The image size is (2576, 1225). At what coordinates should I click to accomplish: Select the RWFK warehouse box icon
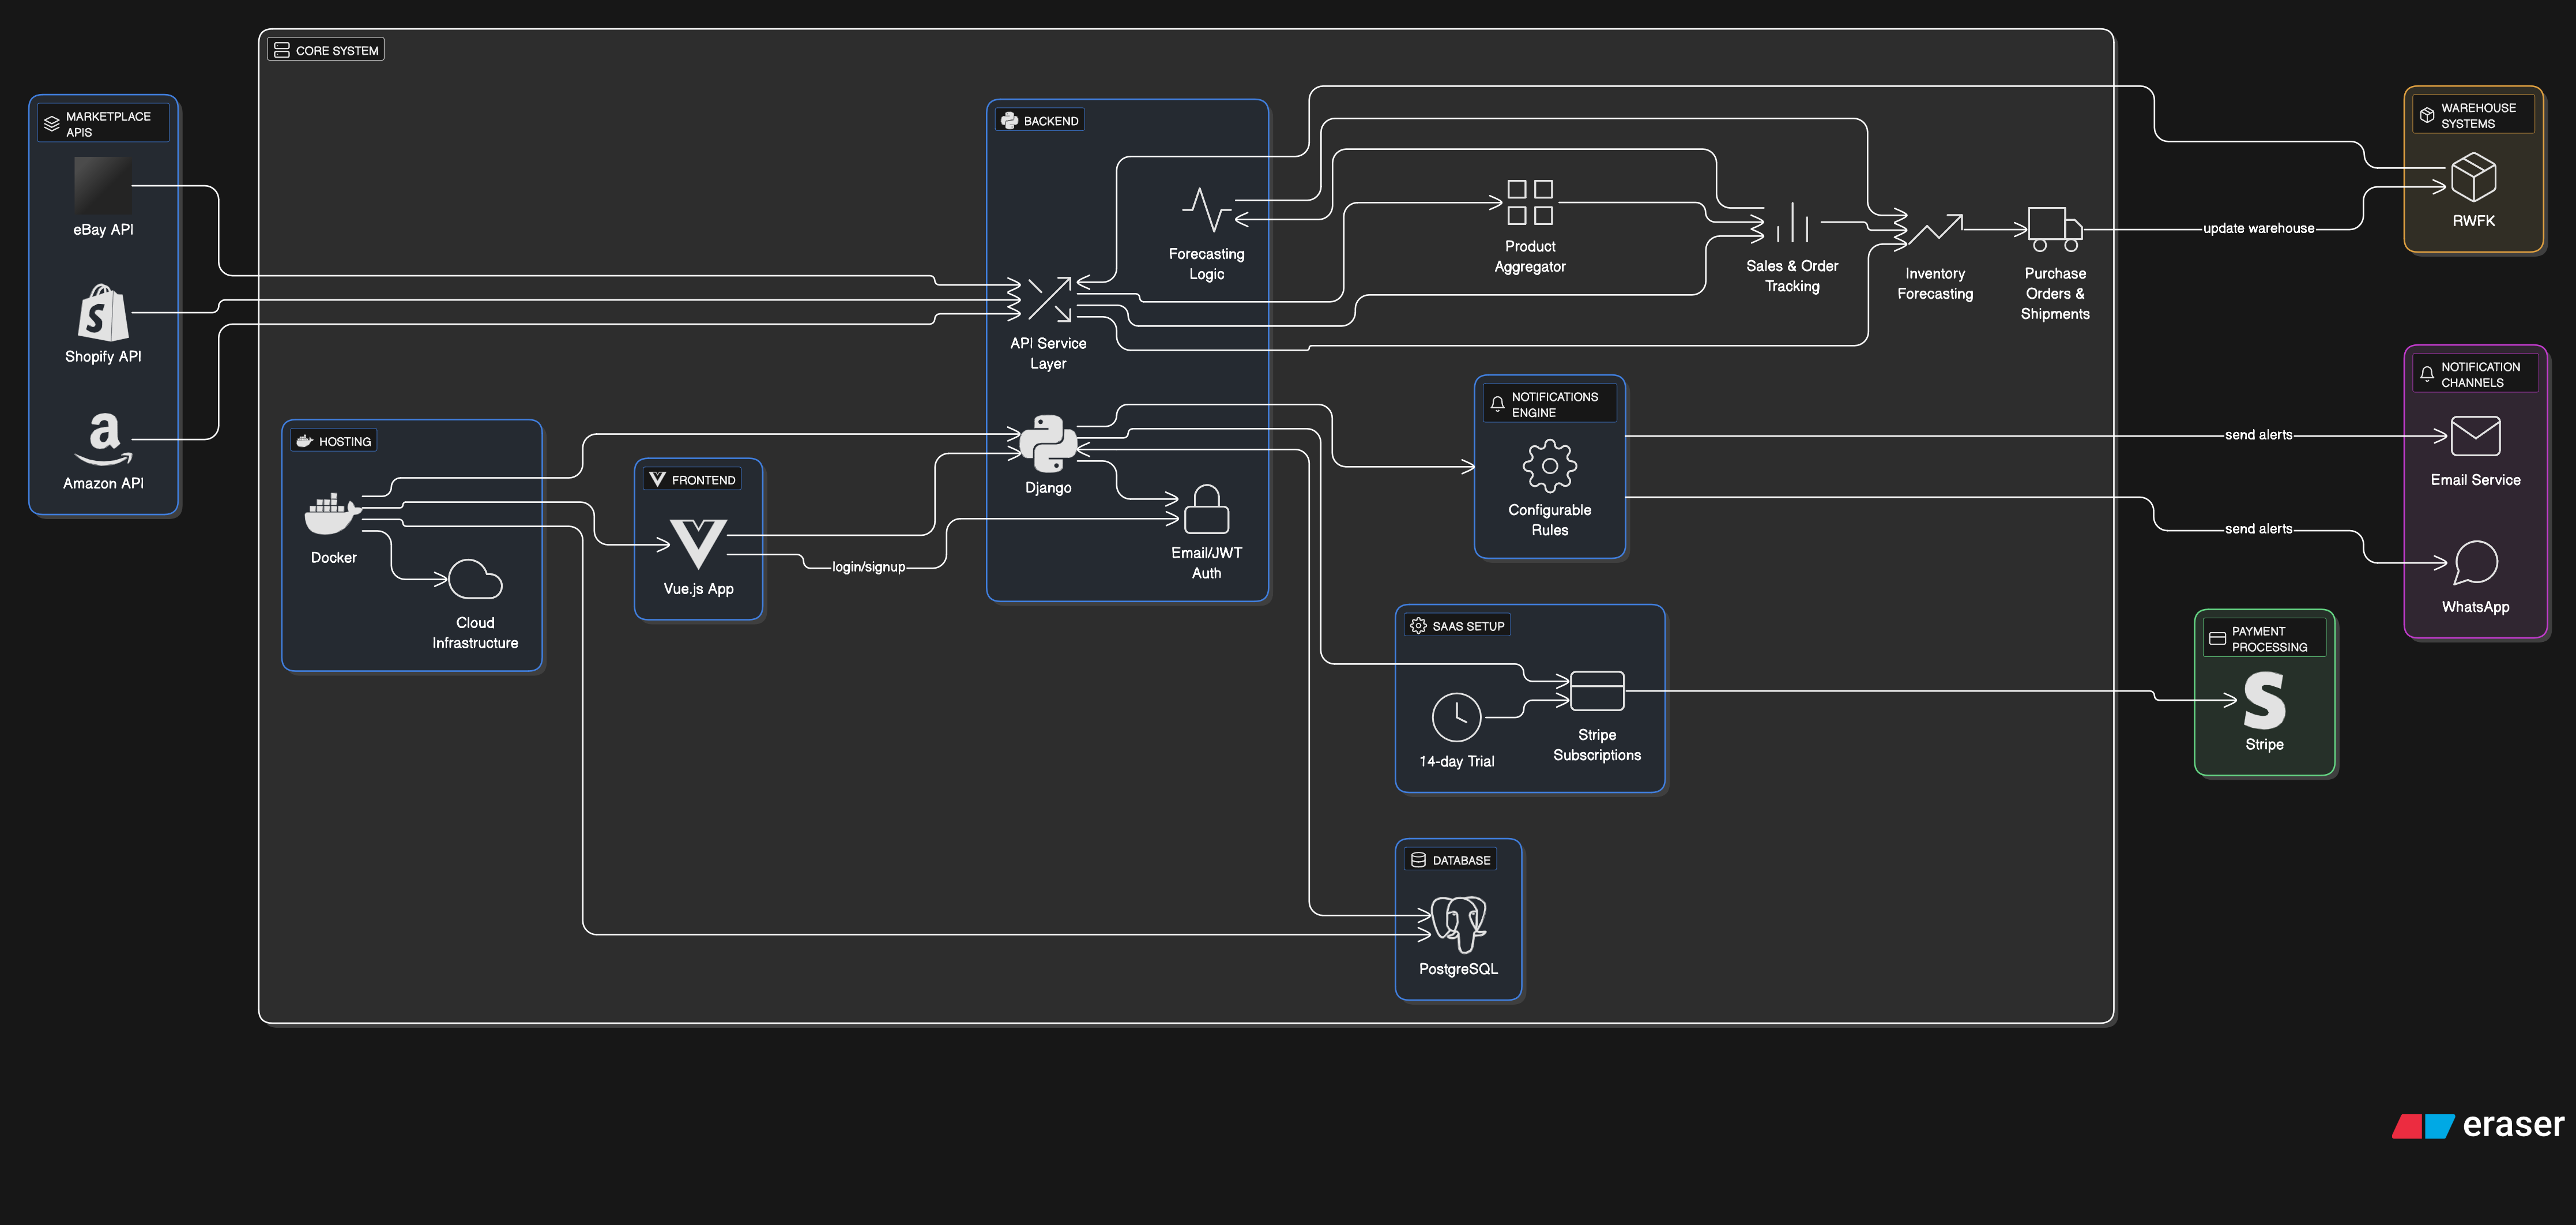point(2473,177)
